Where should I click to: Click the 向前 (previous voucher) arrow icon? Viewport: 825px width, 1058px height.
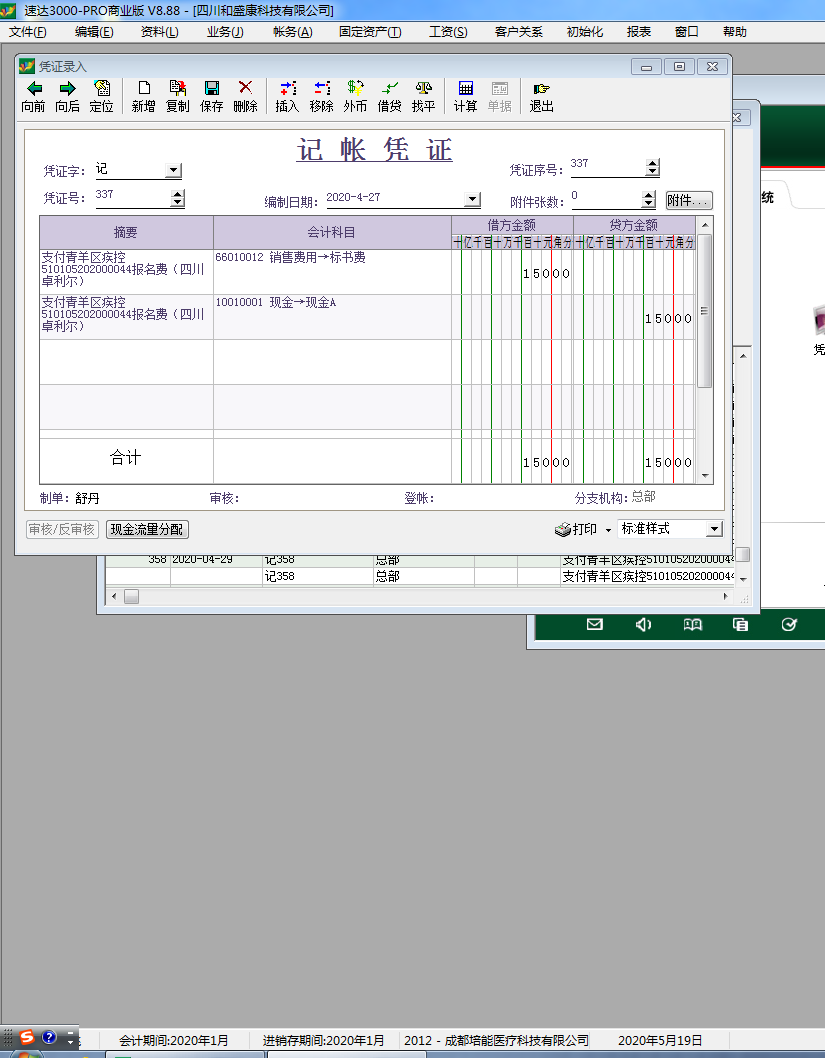click(33, 89)
